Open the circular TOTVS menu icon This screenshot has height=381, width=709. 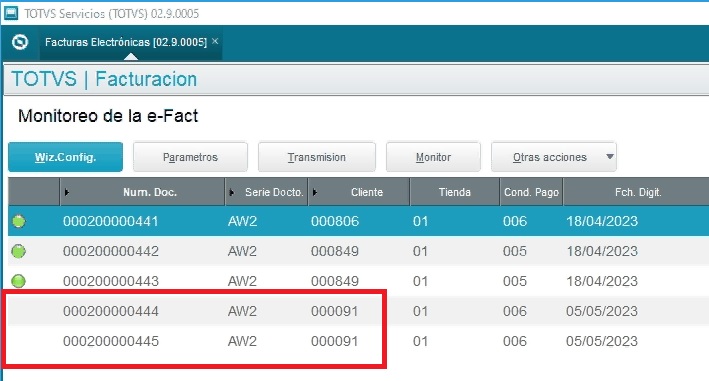click(20, 42)
